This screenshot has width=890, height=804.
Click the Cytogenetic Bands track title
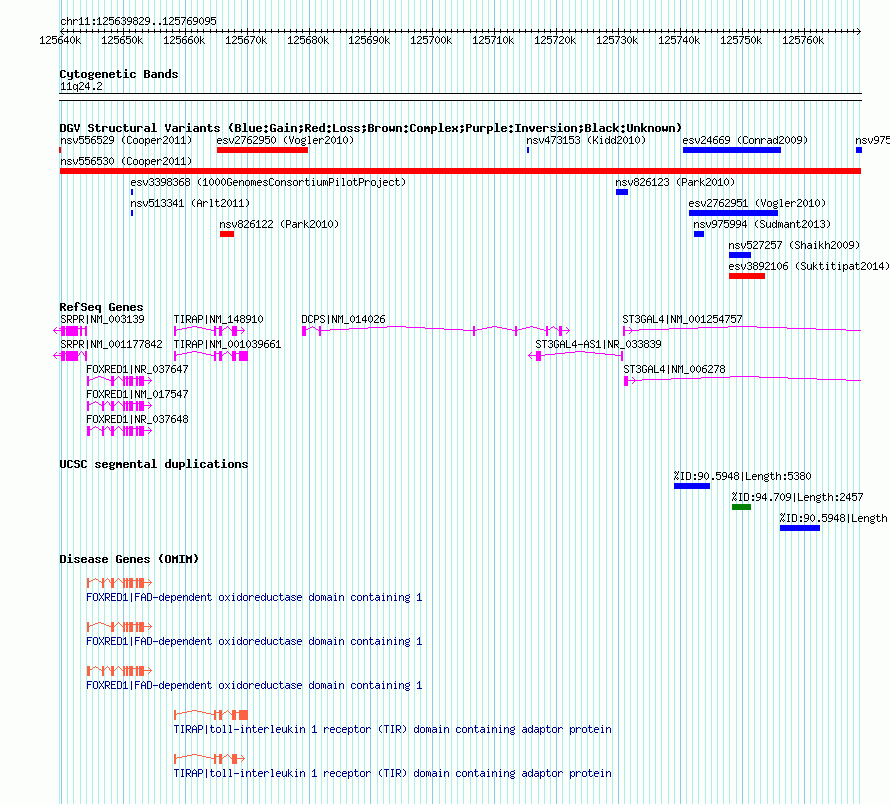(119, 74)
